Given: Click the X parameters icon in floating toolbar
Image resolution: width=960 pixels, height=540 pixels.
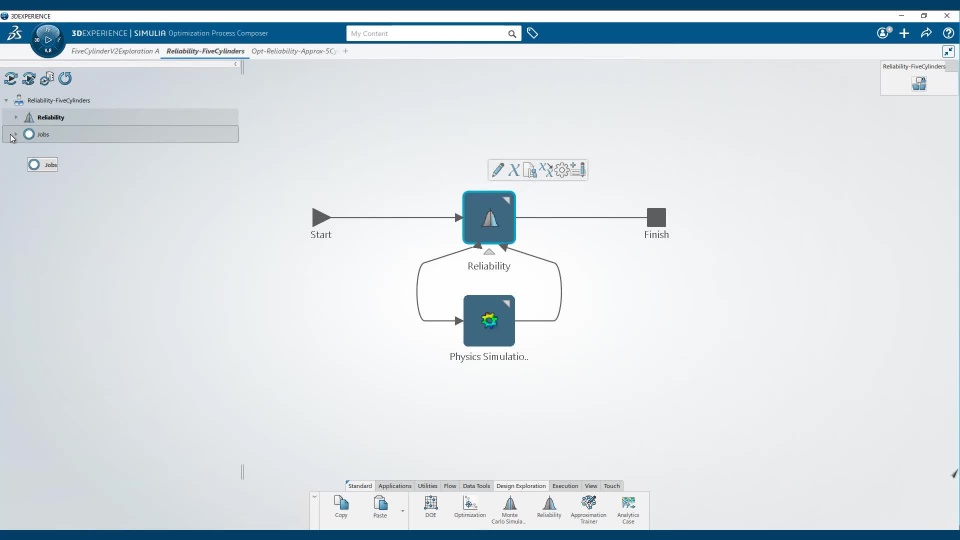Looking at the screenshot, I should [x=514, y=170].
